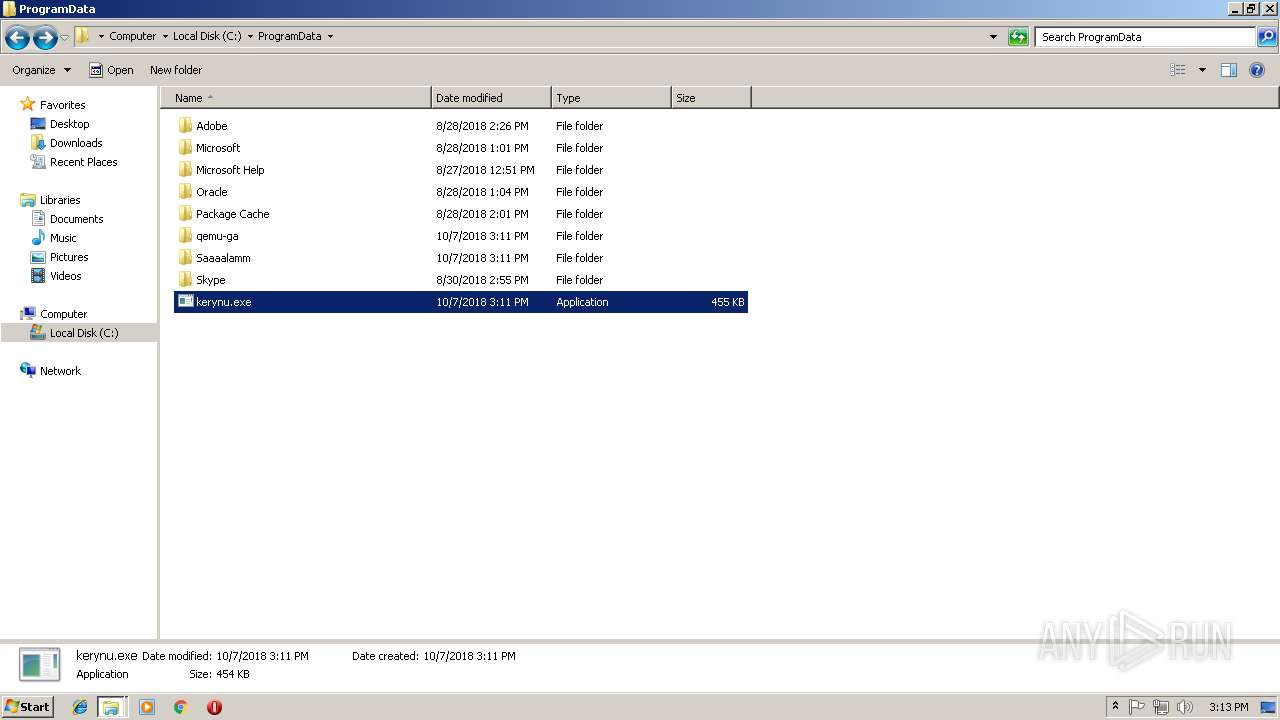Launch Windows Media Player from taskbar
The height and width of the screenshot is (720, 1280).
[147, 707]
